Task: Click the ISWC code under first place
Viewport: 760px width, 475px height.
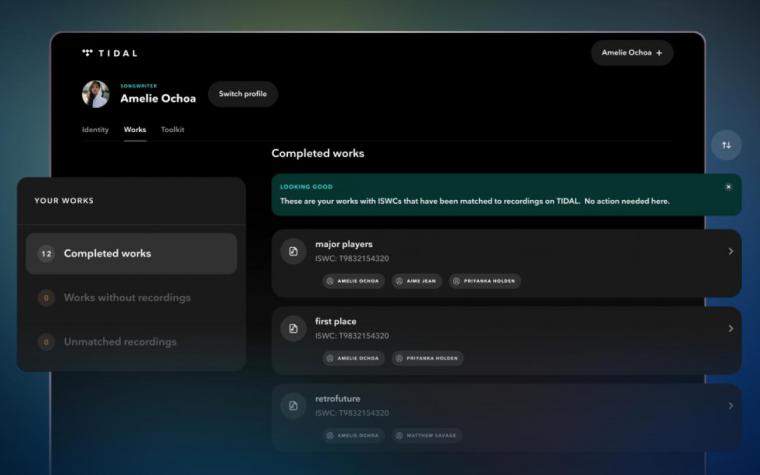Action: (x=352, y=335)
